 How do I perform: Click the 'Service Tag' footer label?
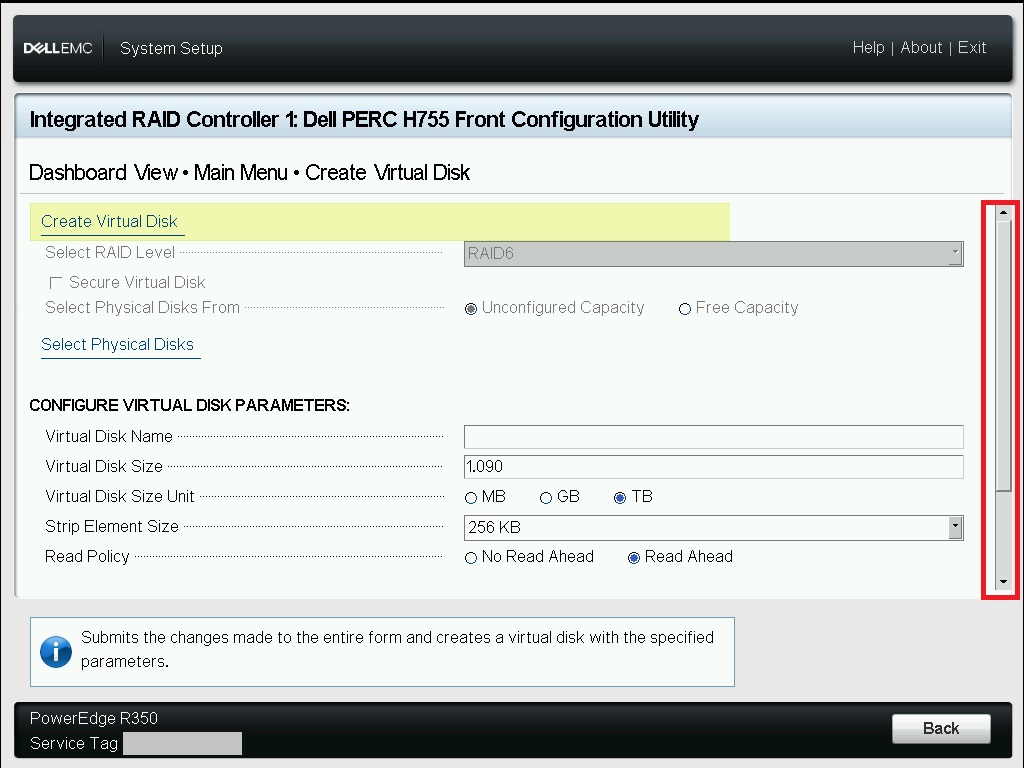(74, 744)
